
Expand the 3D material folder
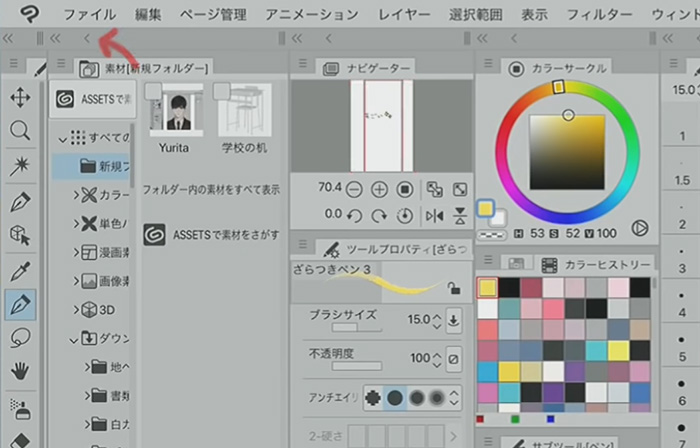click(76, 309)
